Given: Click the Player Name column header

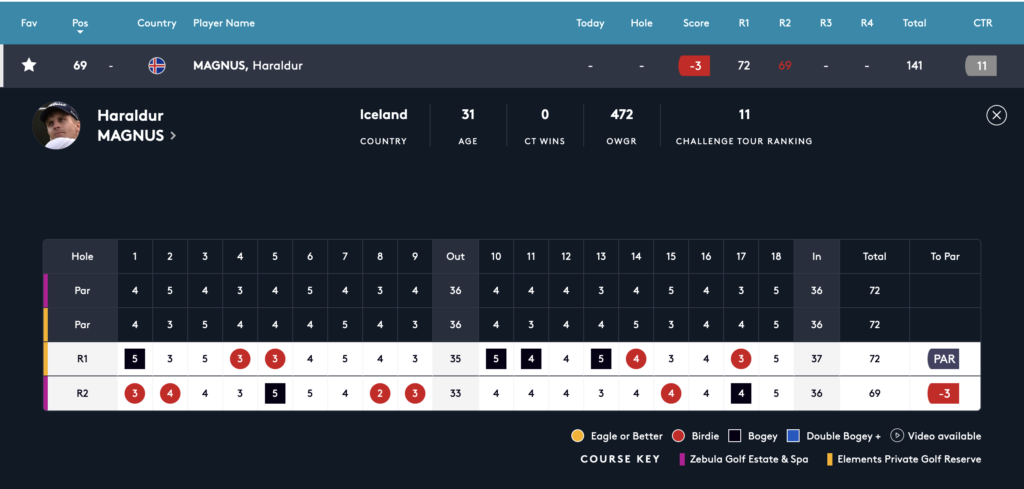Looking at the screenshot, I should click(x=224, y=23).
